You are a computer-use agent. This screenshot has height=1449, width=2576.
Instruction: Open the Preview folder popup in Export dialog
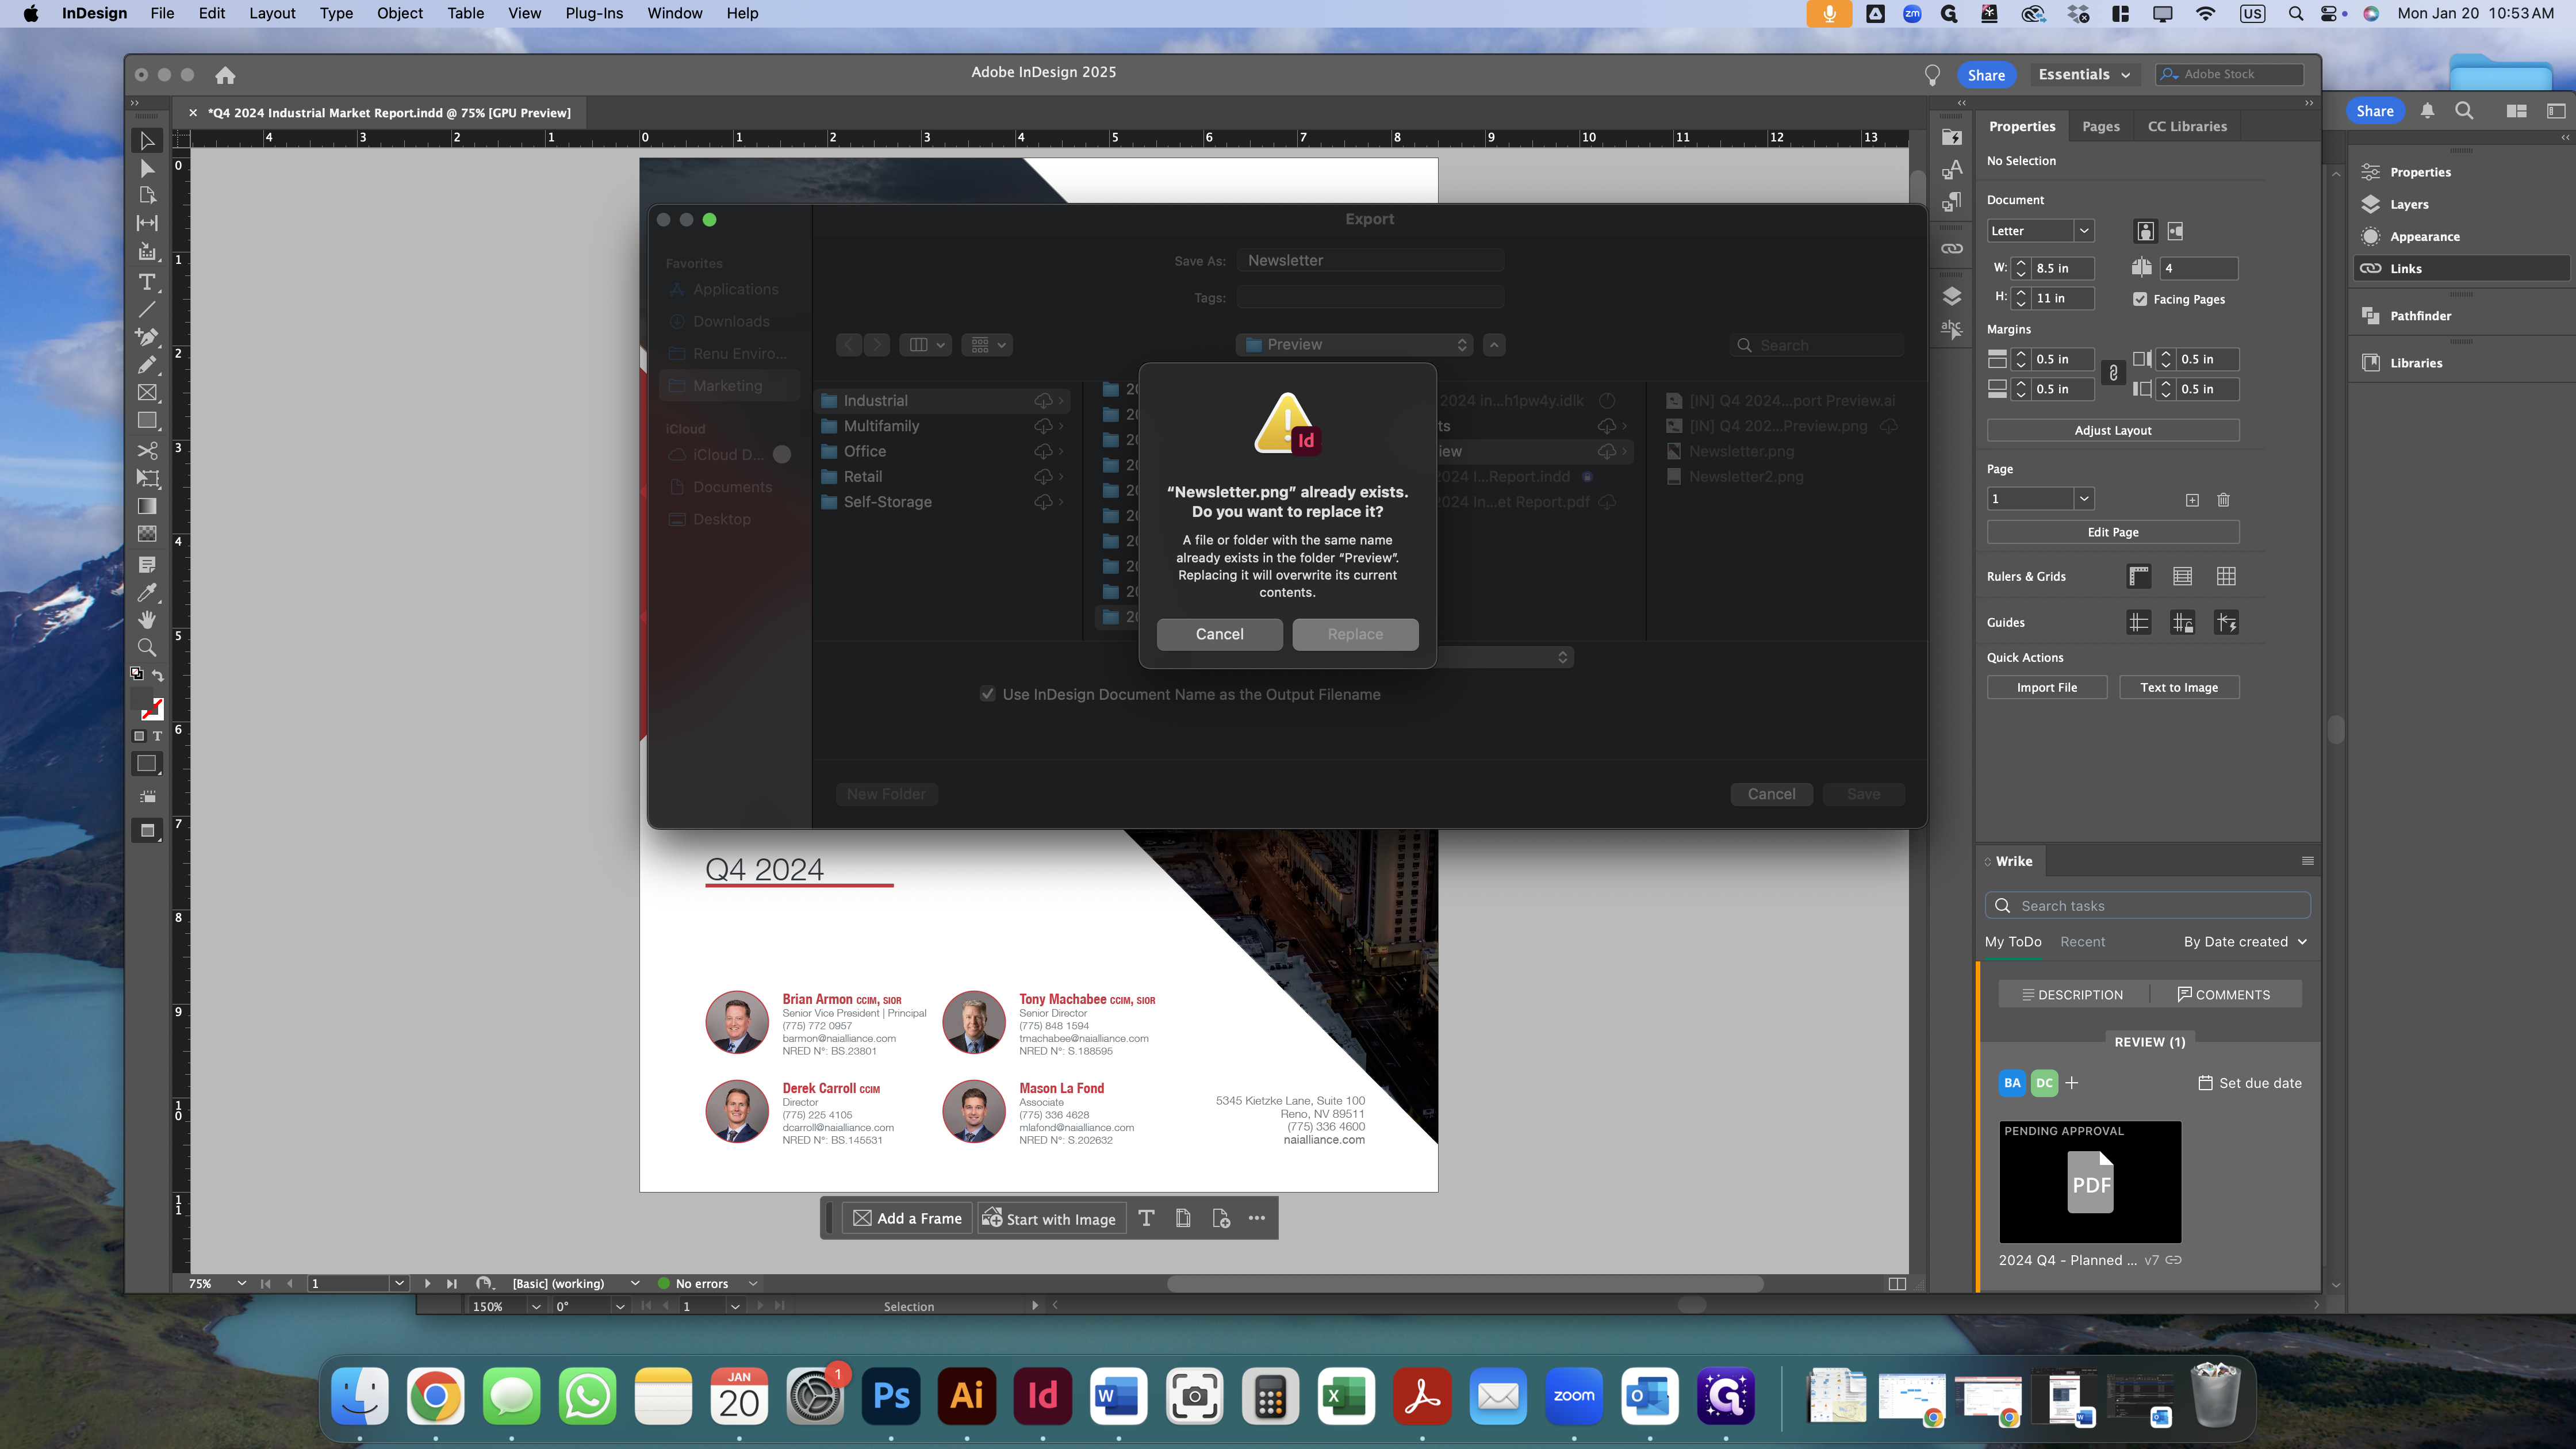pos(1355,344)
